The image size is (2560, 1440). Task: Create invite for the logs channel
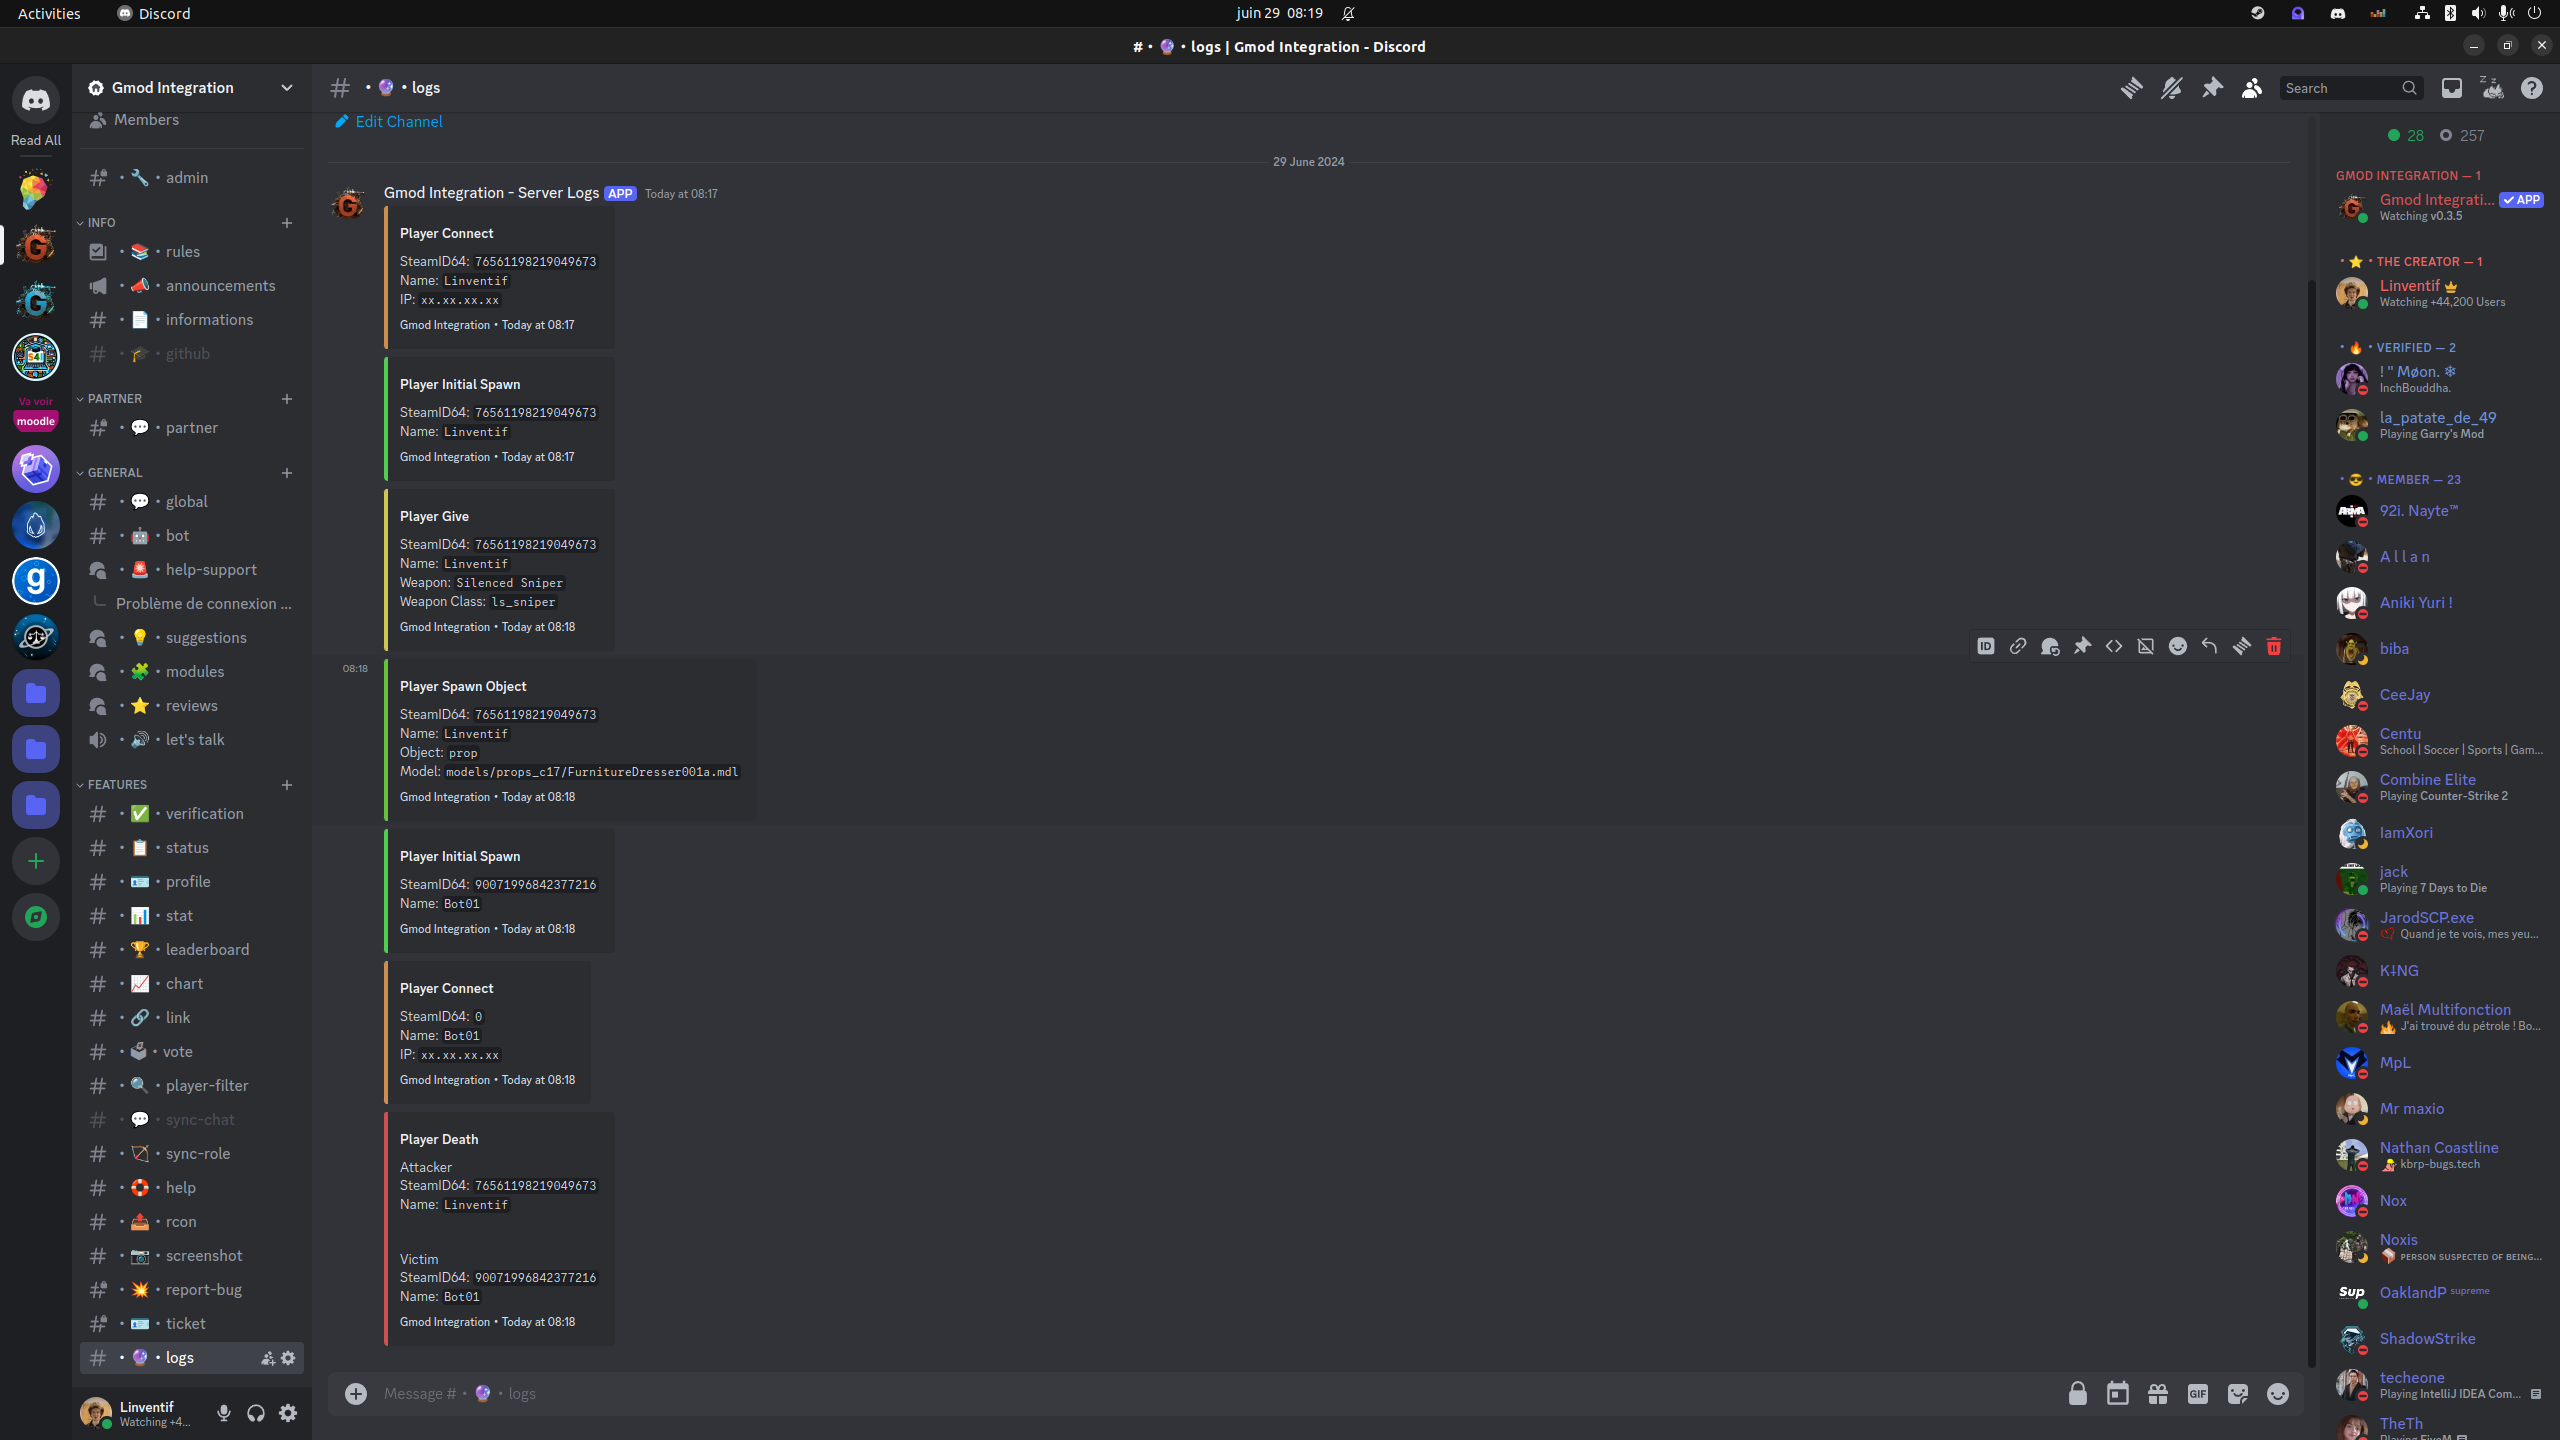coord(268,1358)
